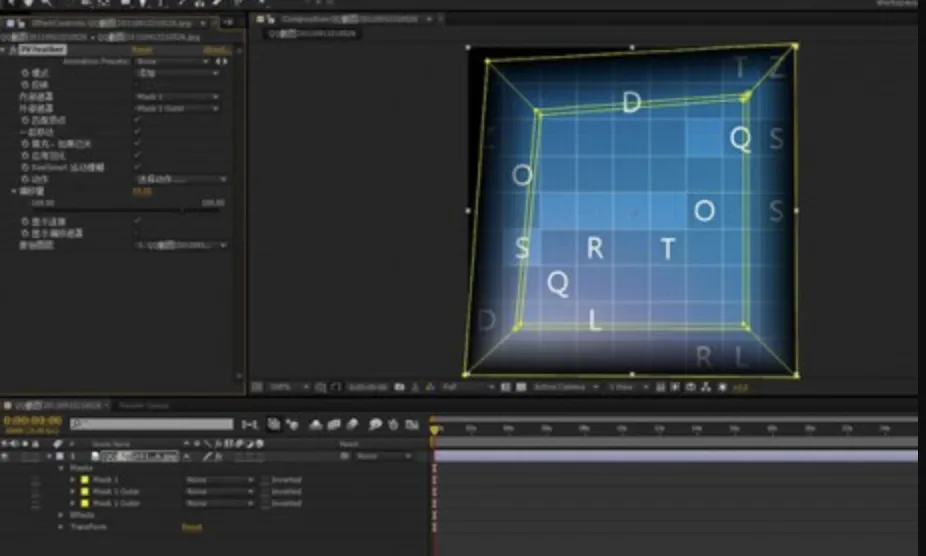This screenshot has width=926, height=556.
Task: Toggle Inverted checkbox for Mask 1
Action: coord(265,480)
